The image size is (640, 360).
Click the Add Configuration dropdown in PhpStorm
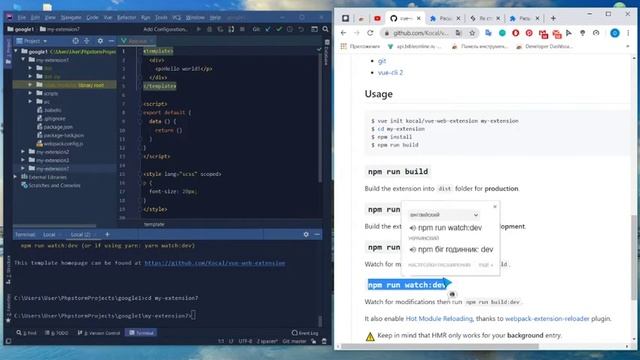(166, 29)
